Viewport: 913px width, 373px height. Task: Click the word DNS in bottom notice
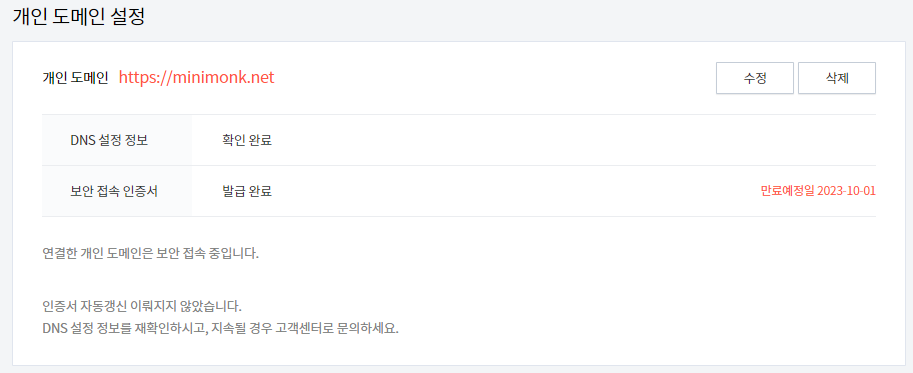[x=54, y=328]
